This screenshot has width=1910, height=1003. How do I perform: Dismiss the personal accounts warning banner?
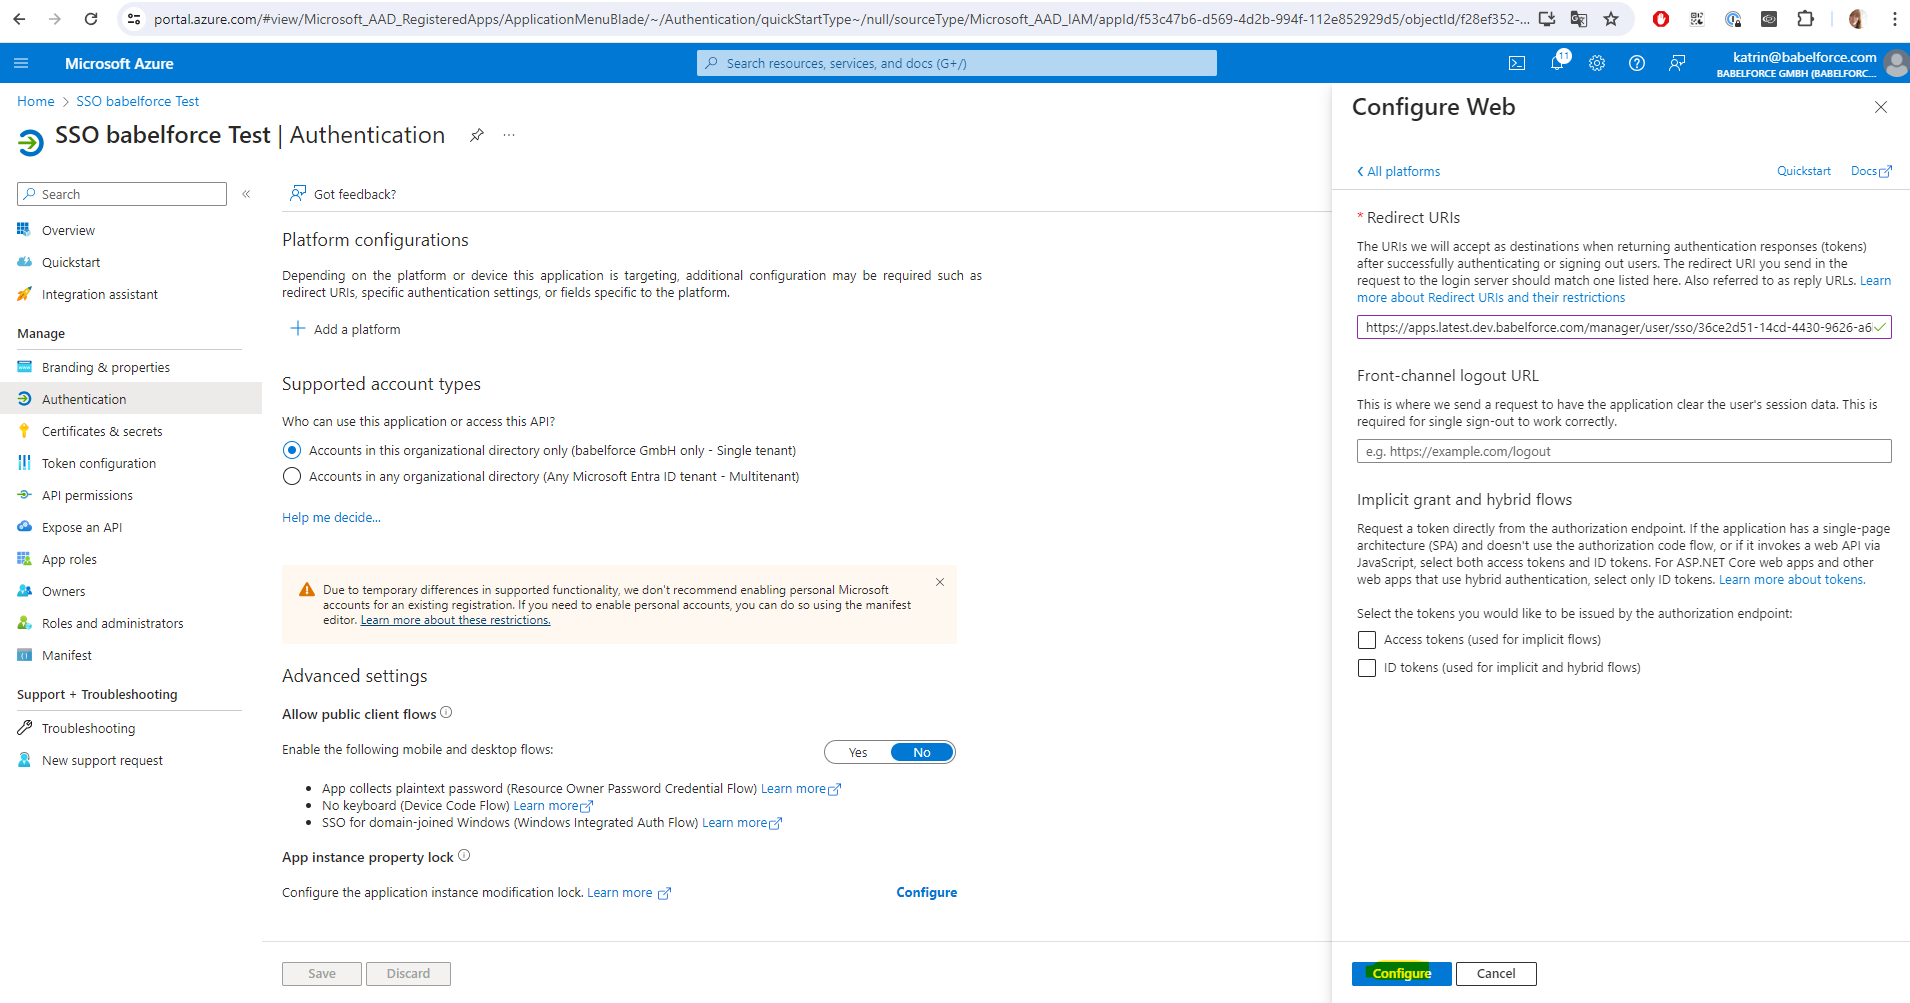tap(940, 582)
